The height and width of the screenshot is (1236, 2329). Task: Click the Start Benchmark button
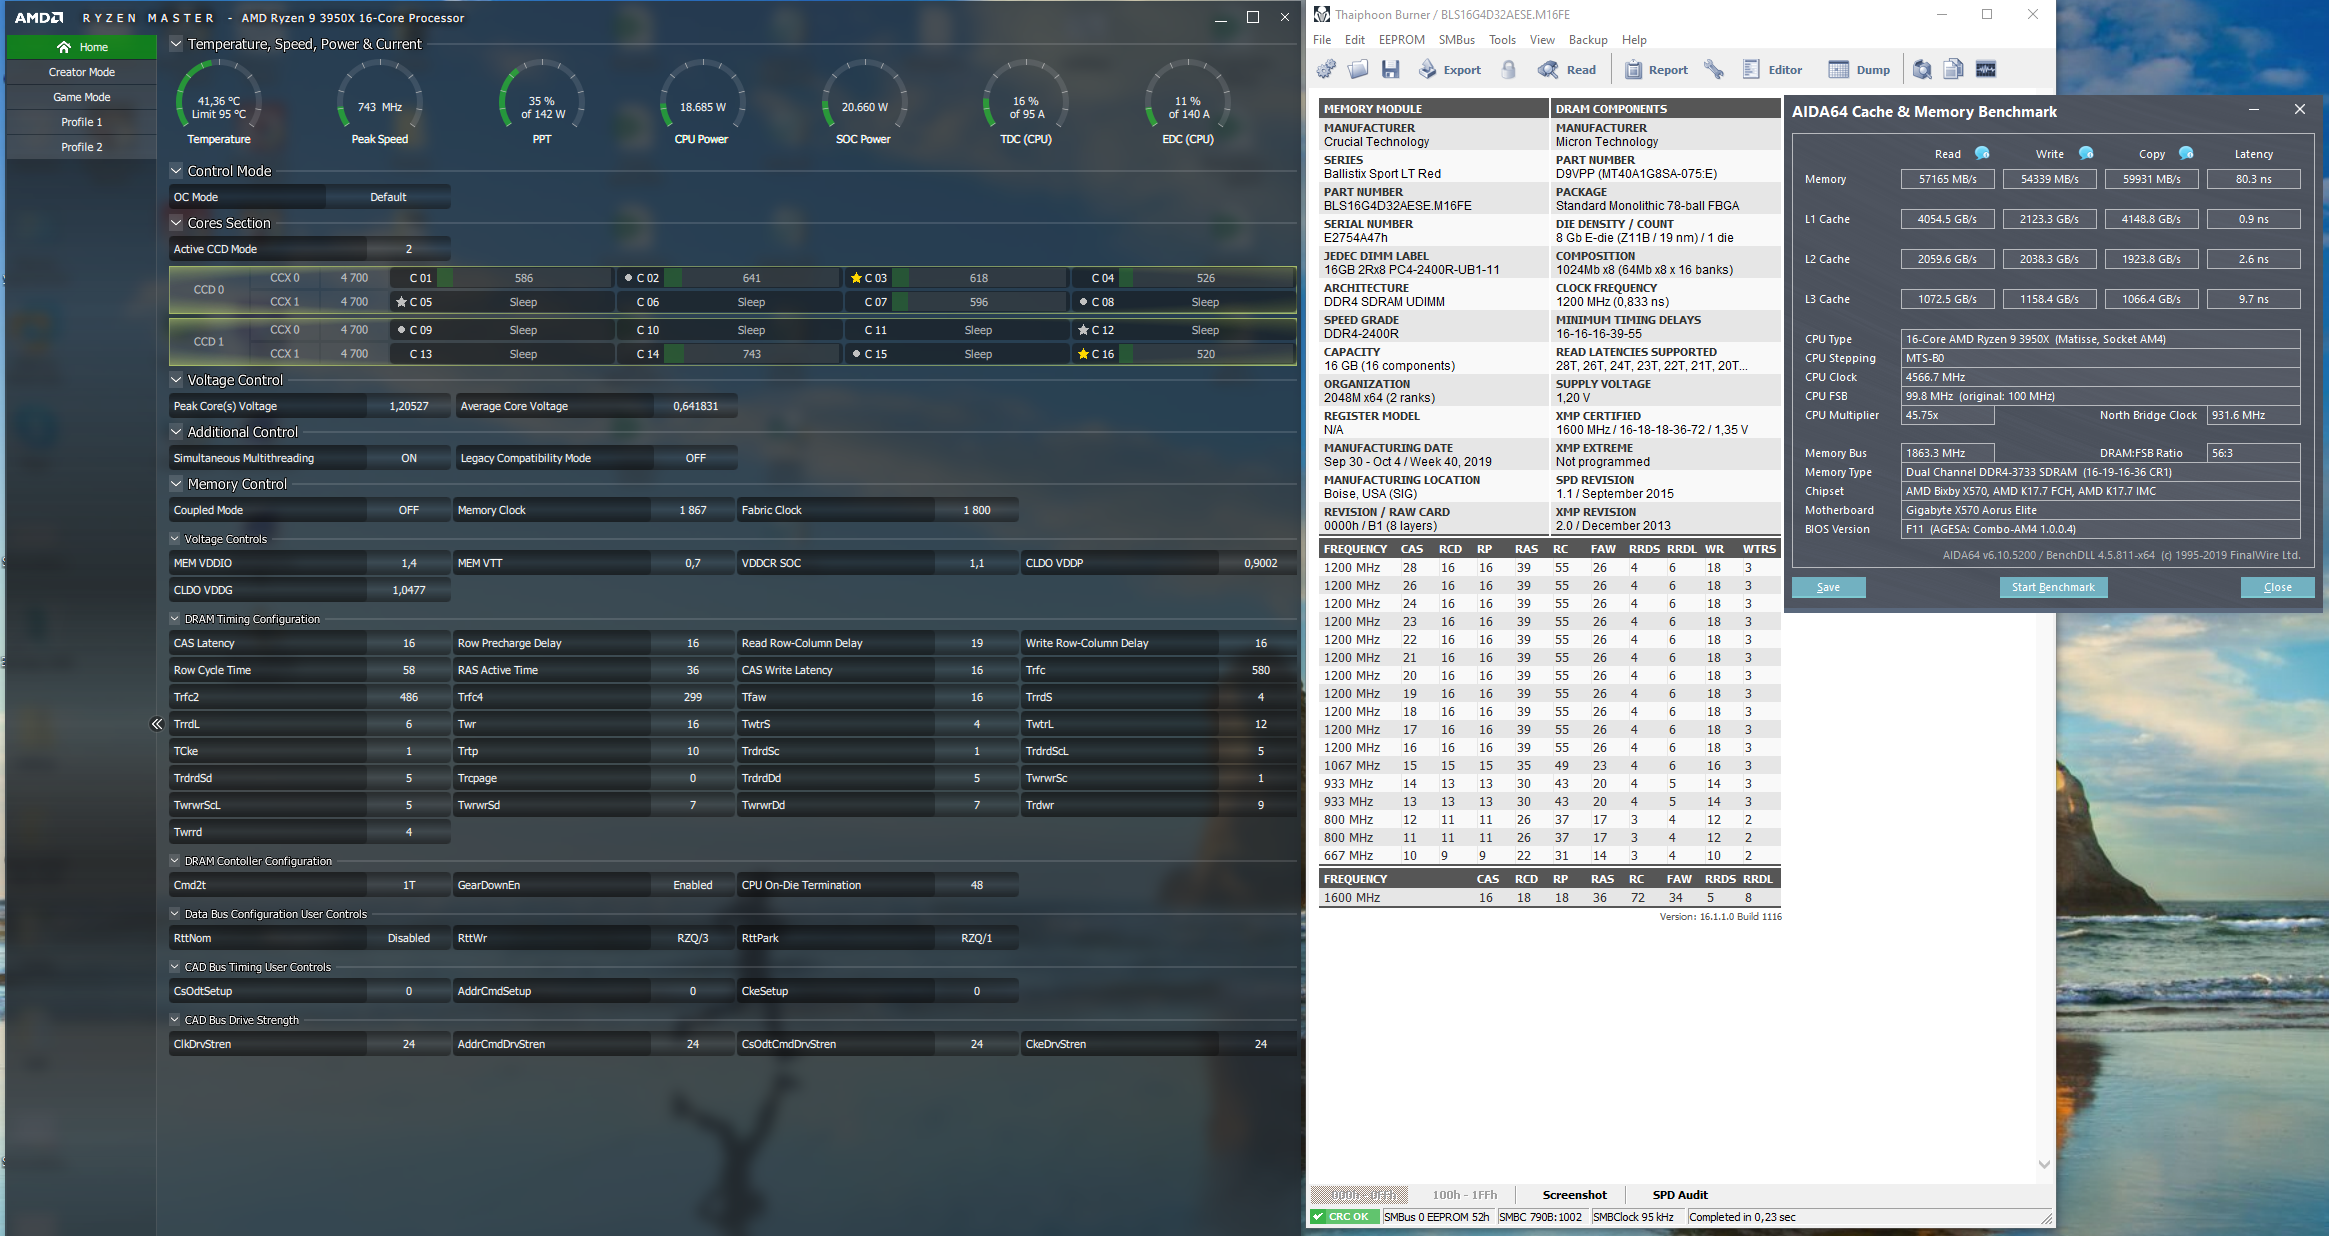tap(2053, 587)
